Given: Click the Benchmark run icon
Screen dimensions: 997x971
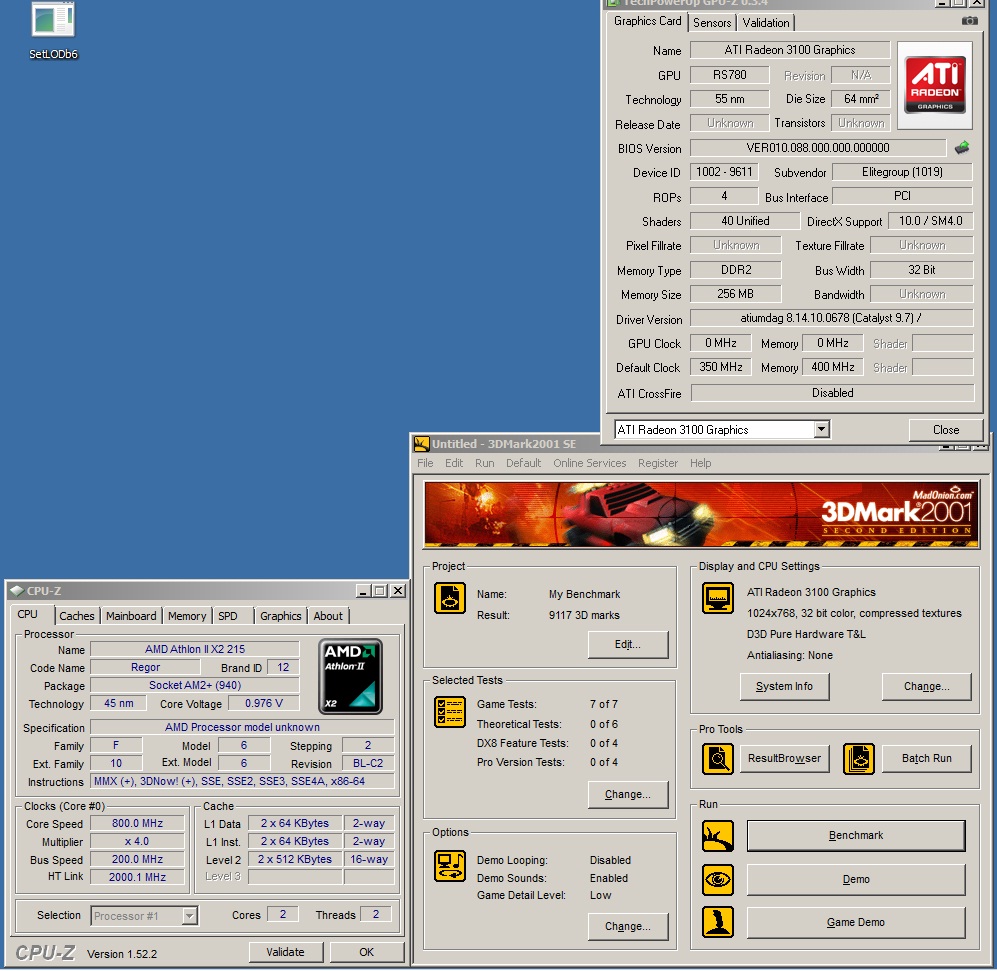Looking at the screenshot, I should coord(718,836).
